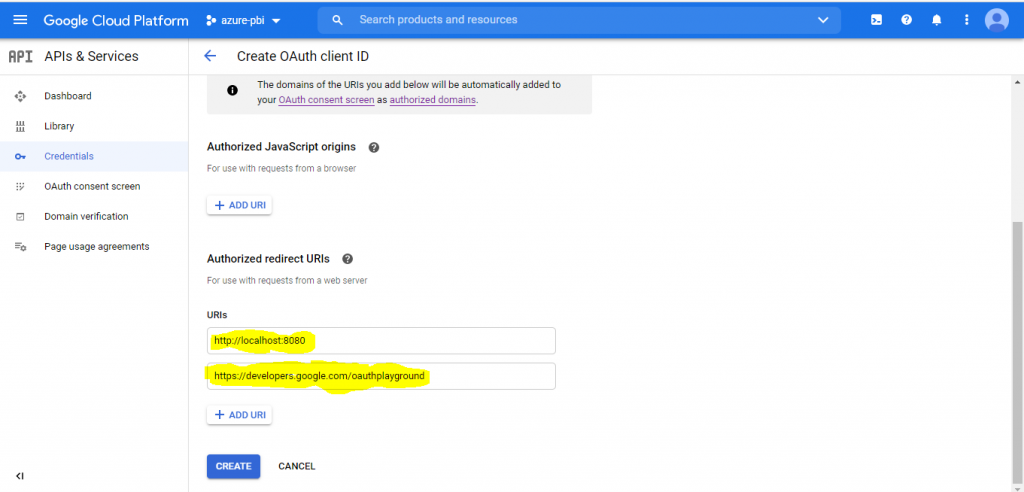Open Library in sidebar
Viewport: 1024px width, 492px height.
pos(94,126)
